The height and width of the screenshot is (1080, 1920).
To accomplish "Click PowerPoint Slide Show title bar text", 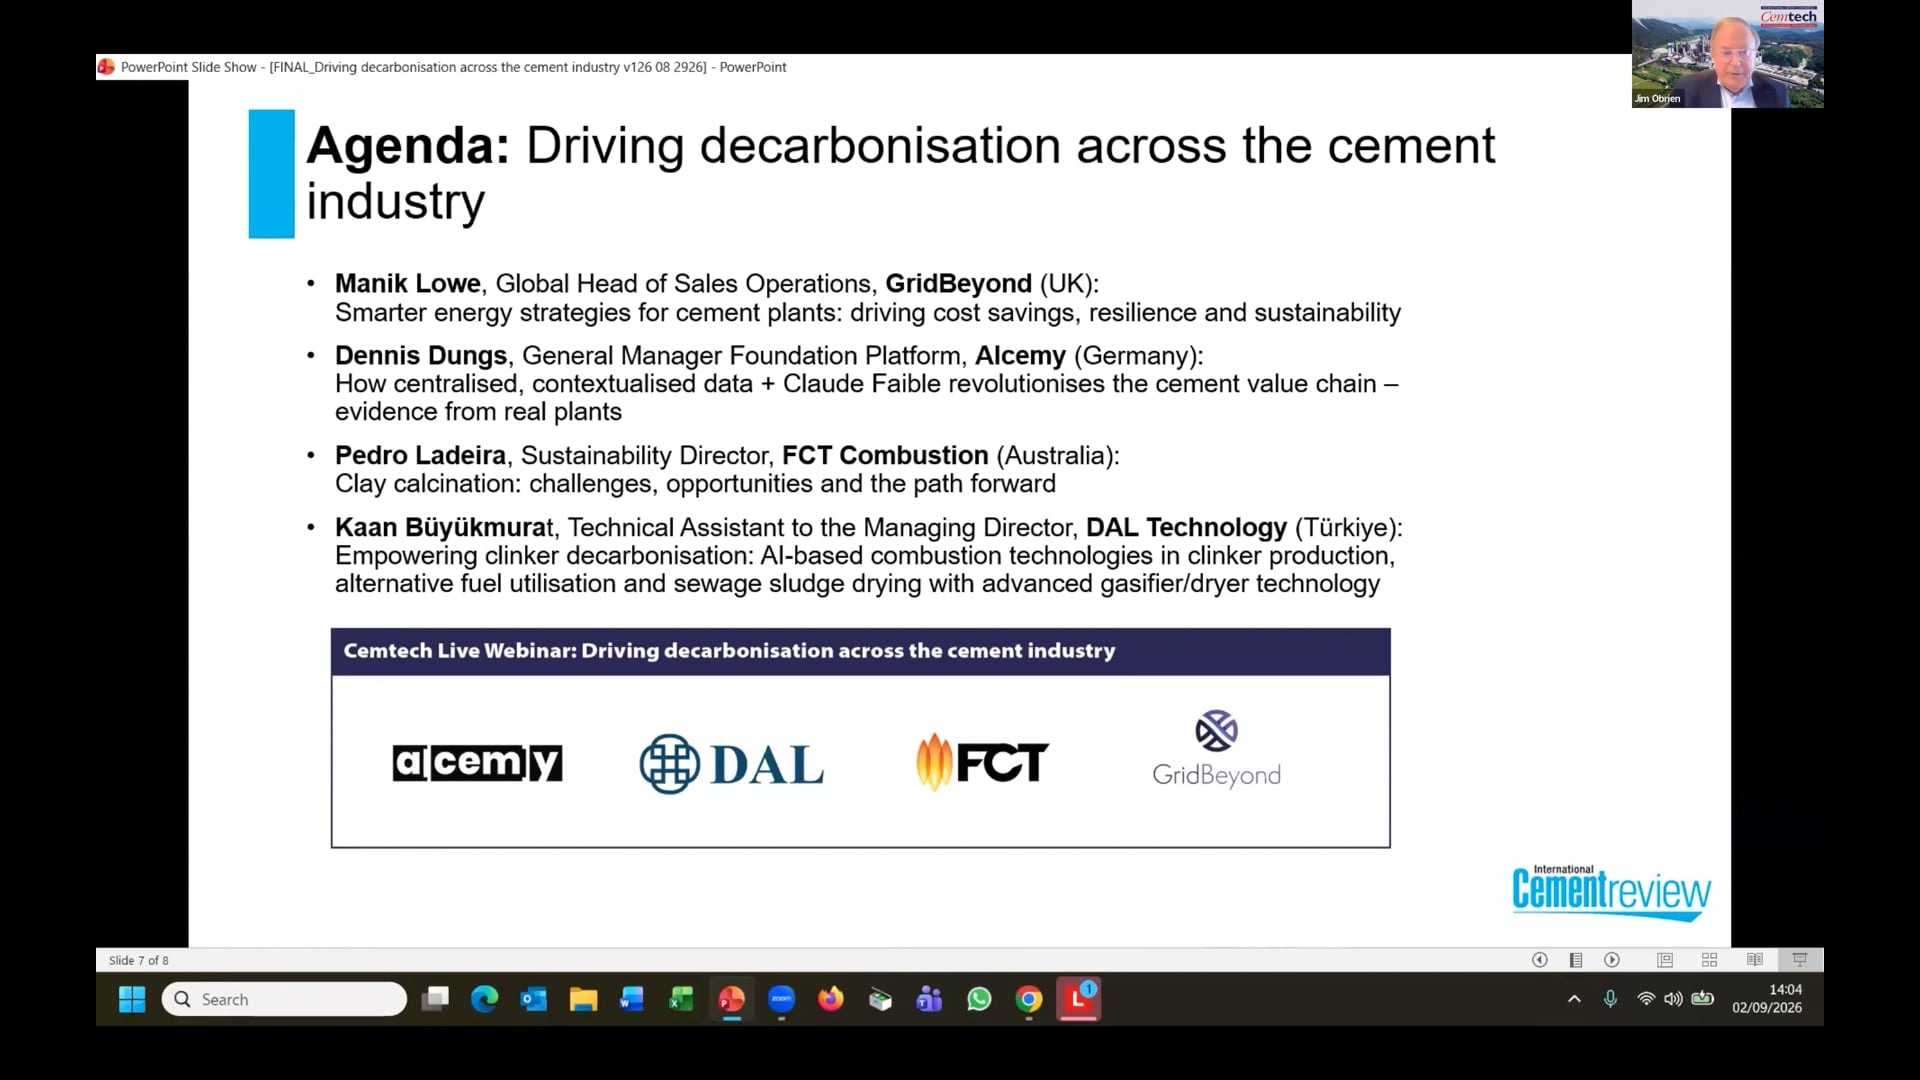I will [454, 67].
